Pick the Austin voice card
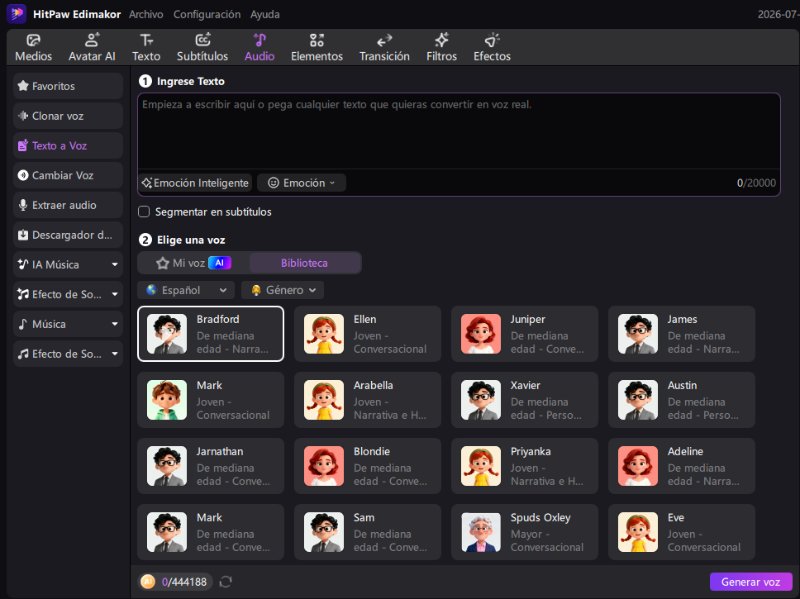Screen dimensions: 800x599 click(x=682, y=400)
